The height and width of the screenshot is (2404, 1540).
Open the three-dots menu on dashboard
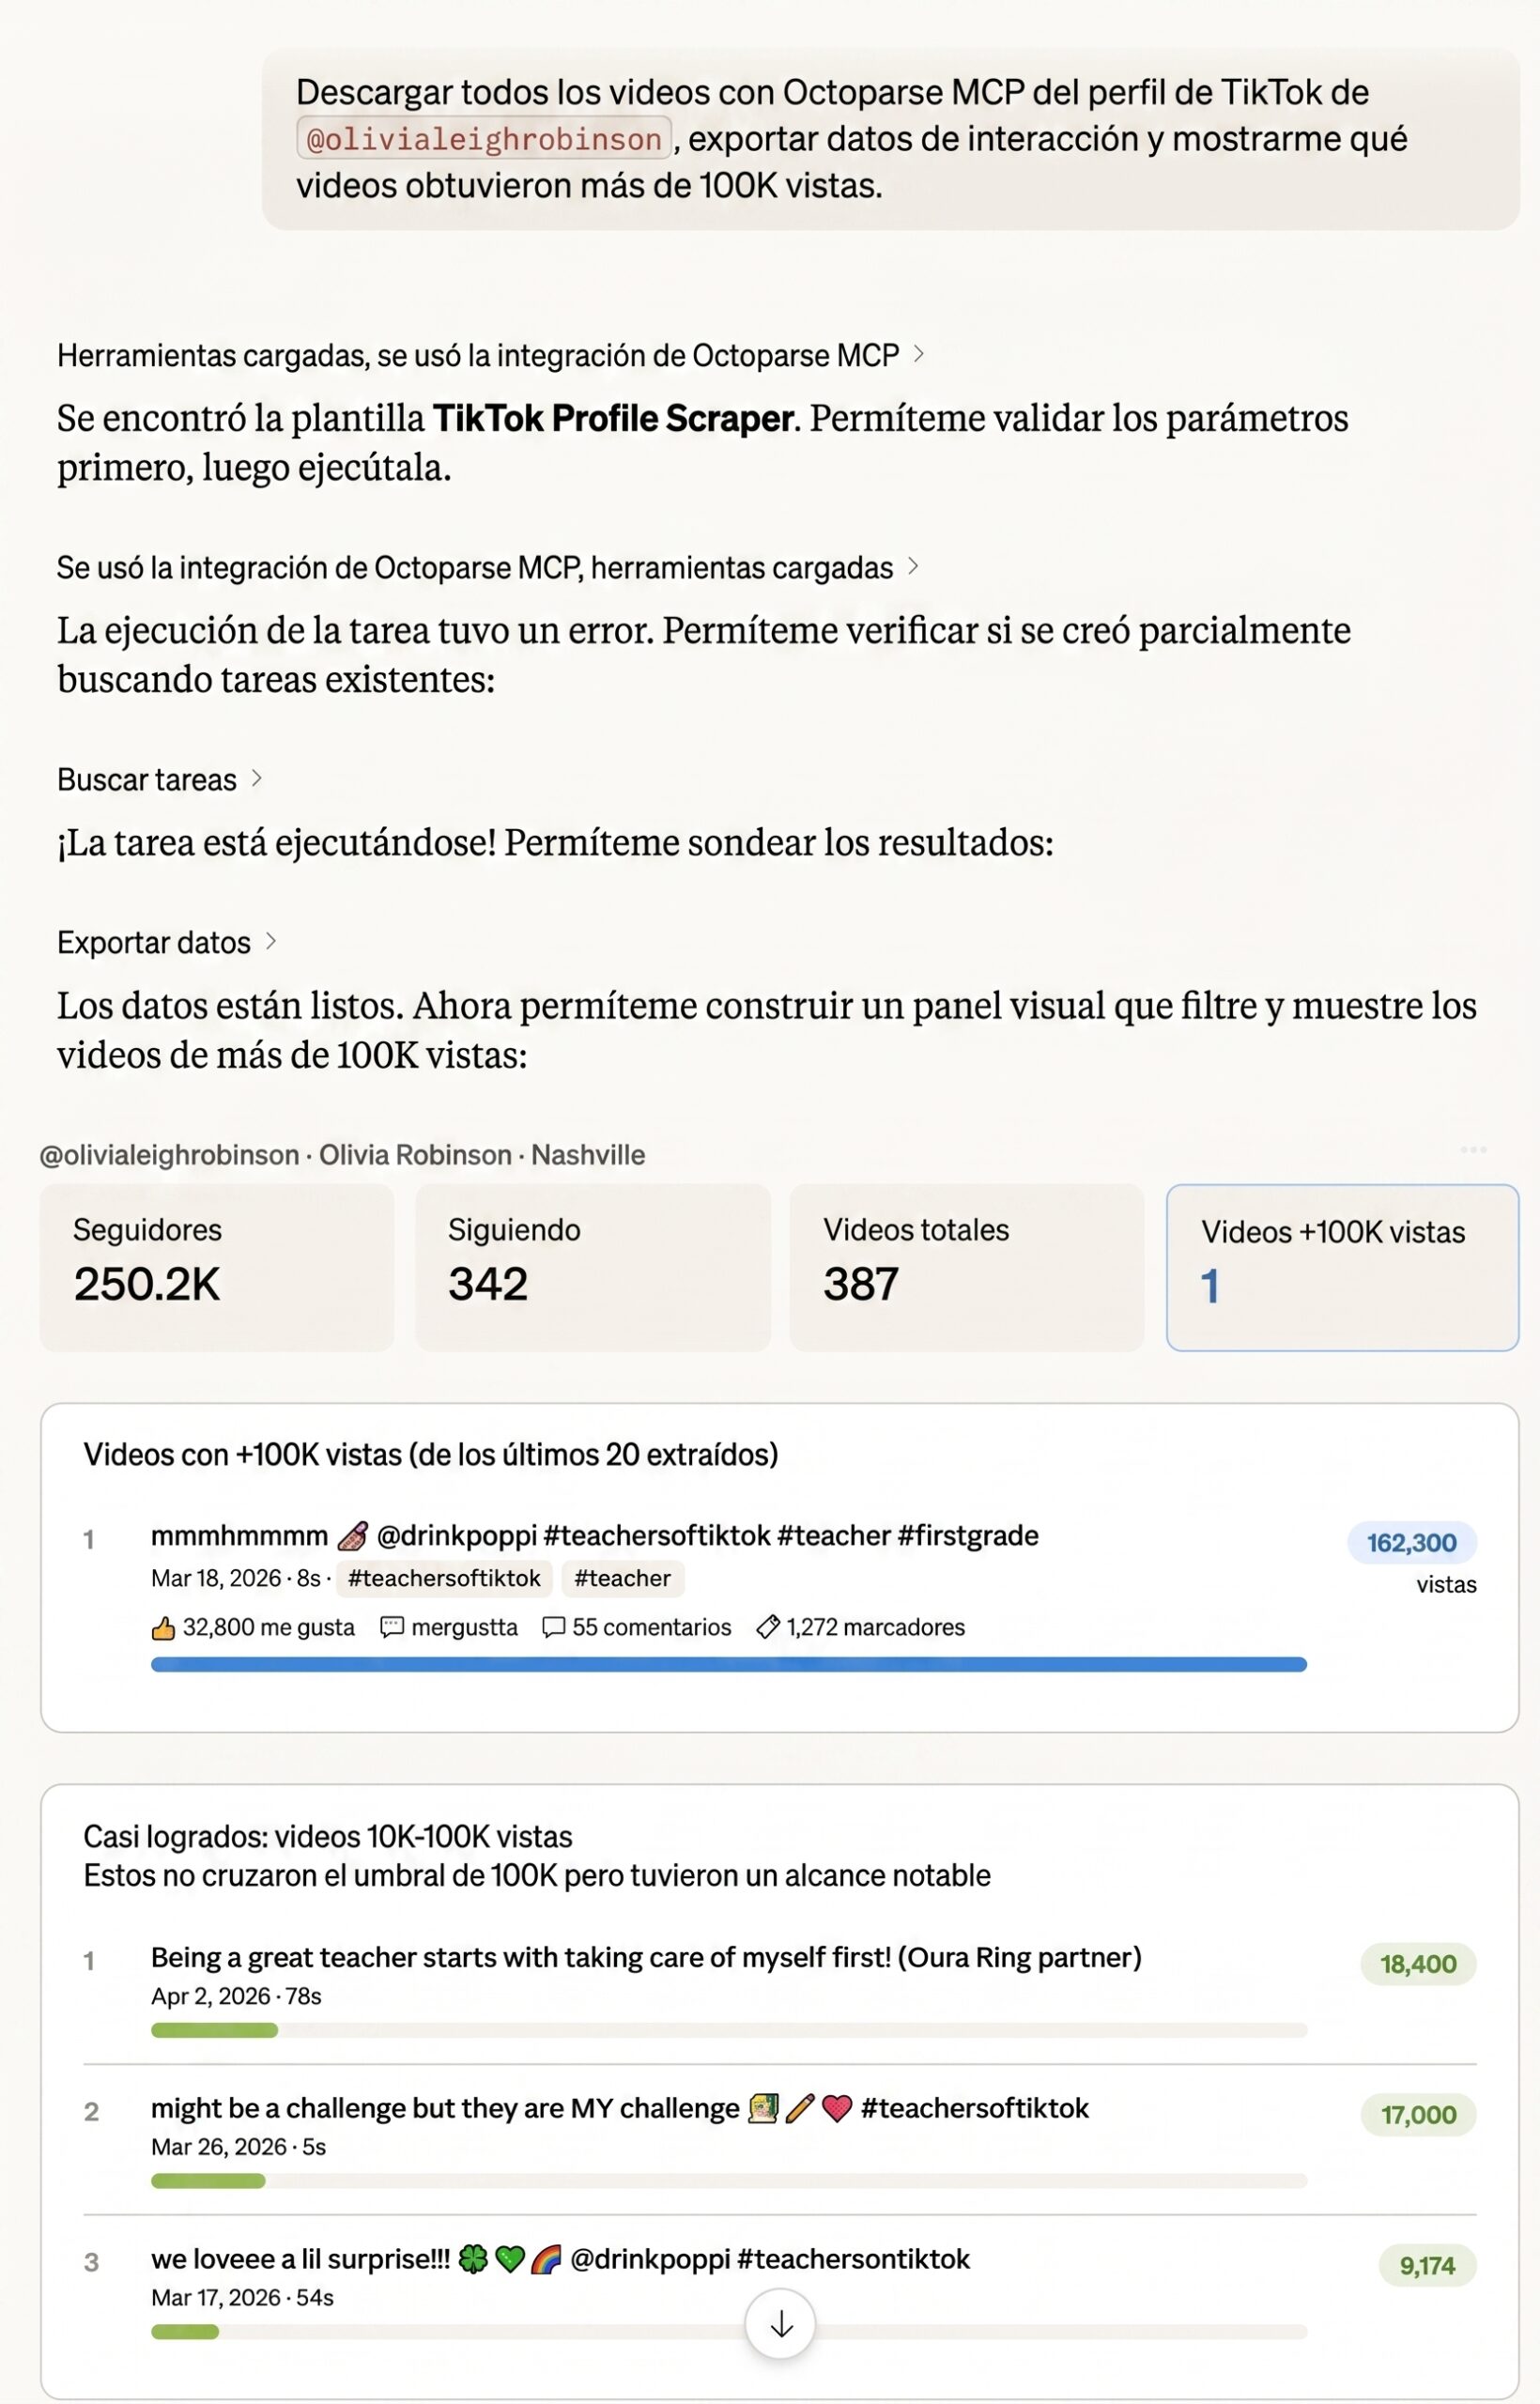[1473, 1150]
